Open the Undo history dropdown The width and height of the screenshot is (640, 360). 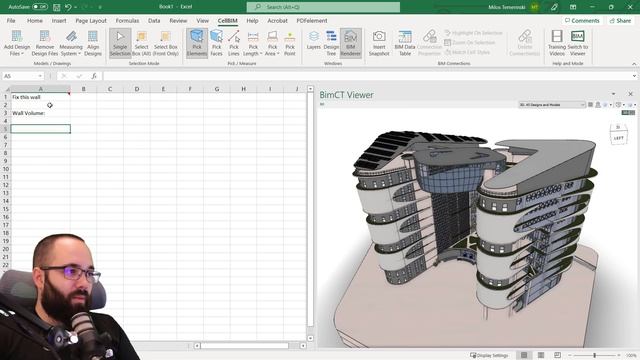click(76, 7)
